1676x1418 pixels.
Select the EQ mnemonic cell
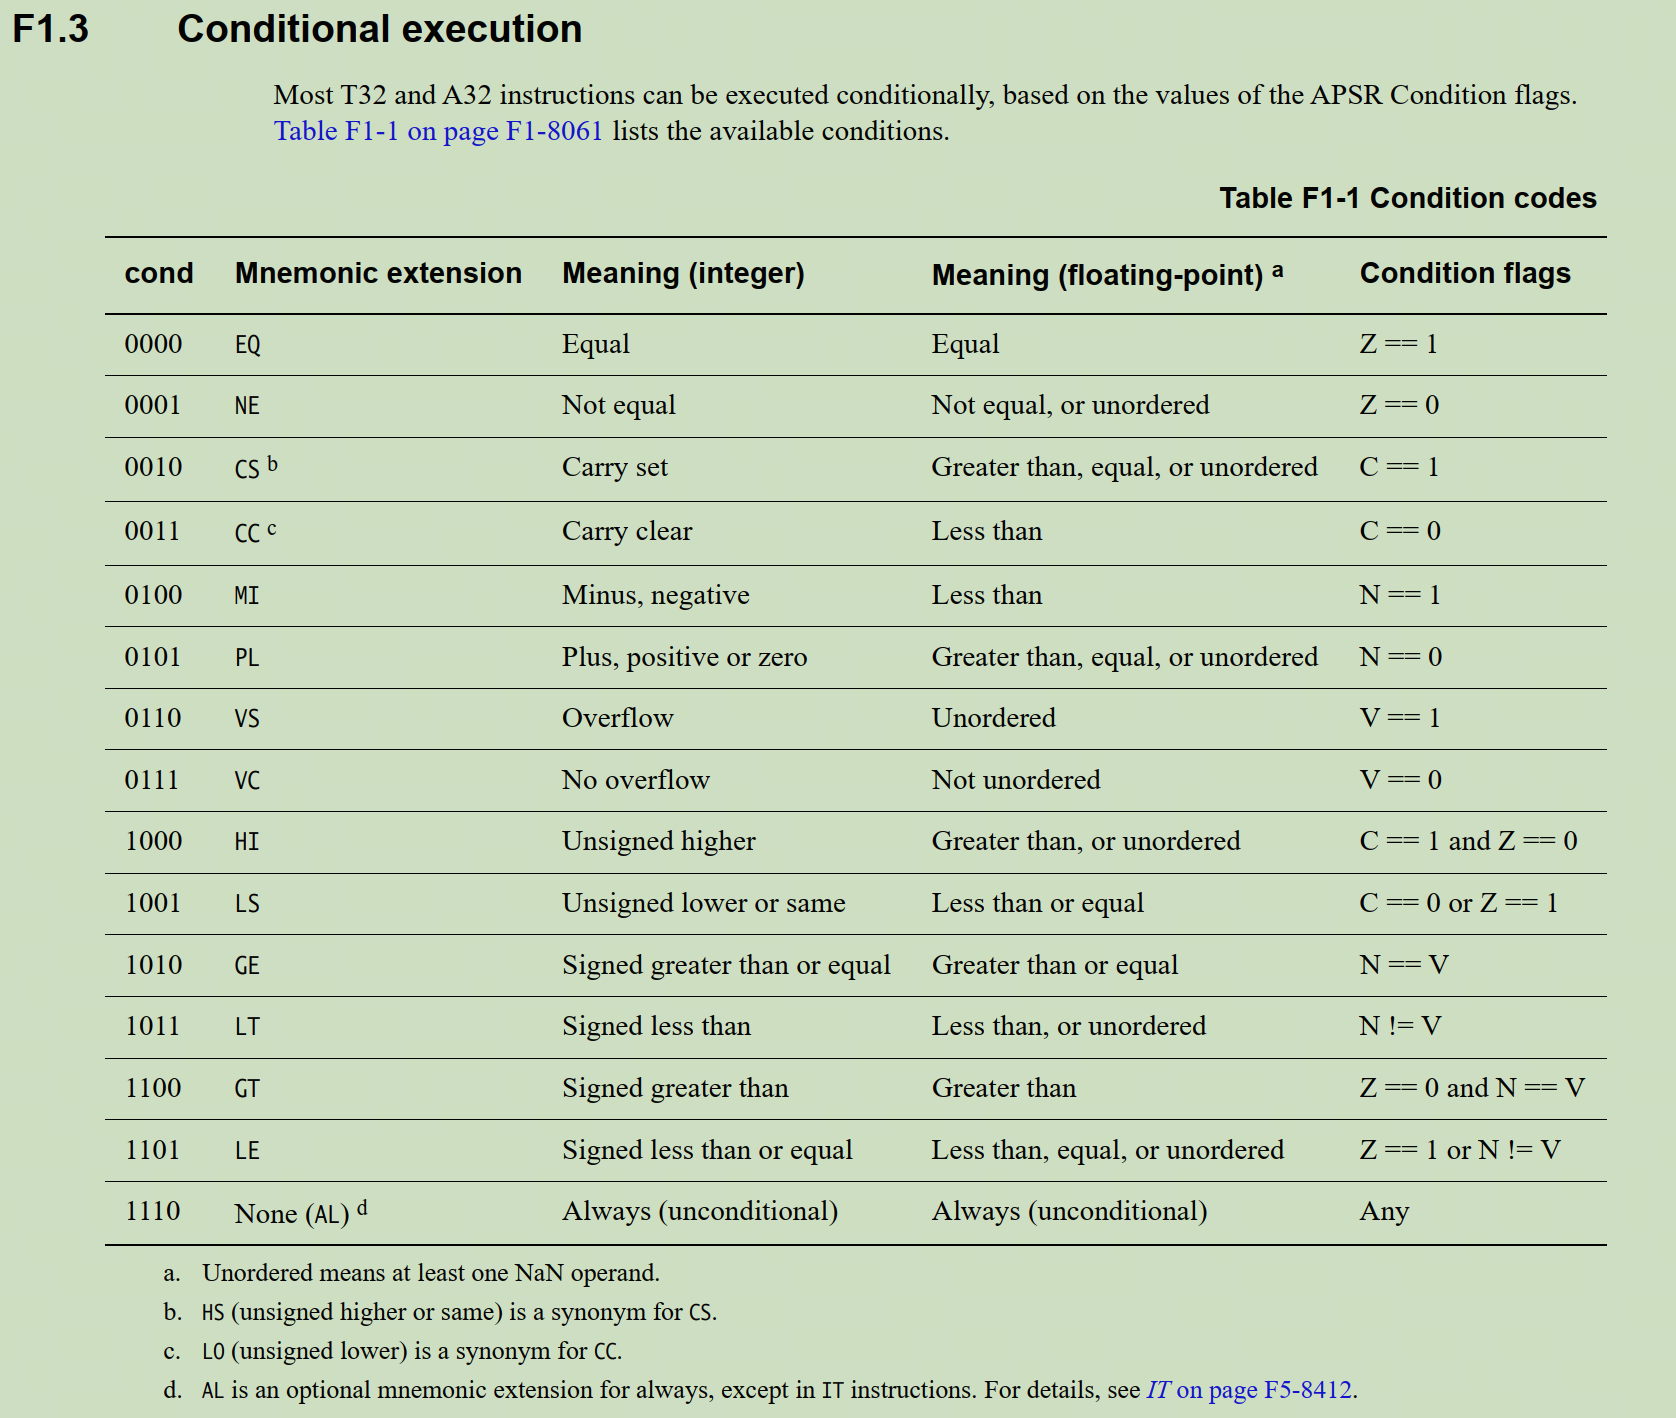[248, 345]
